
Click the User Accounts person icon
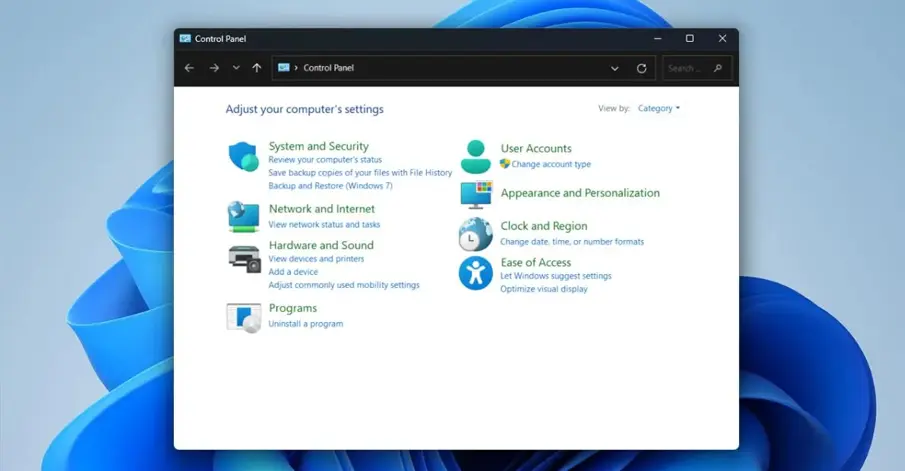(x=476, y=157)
